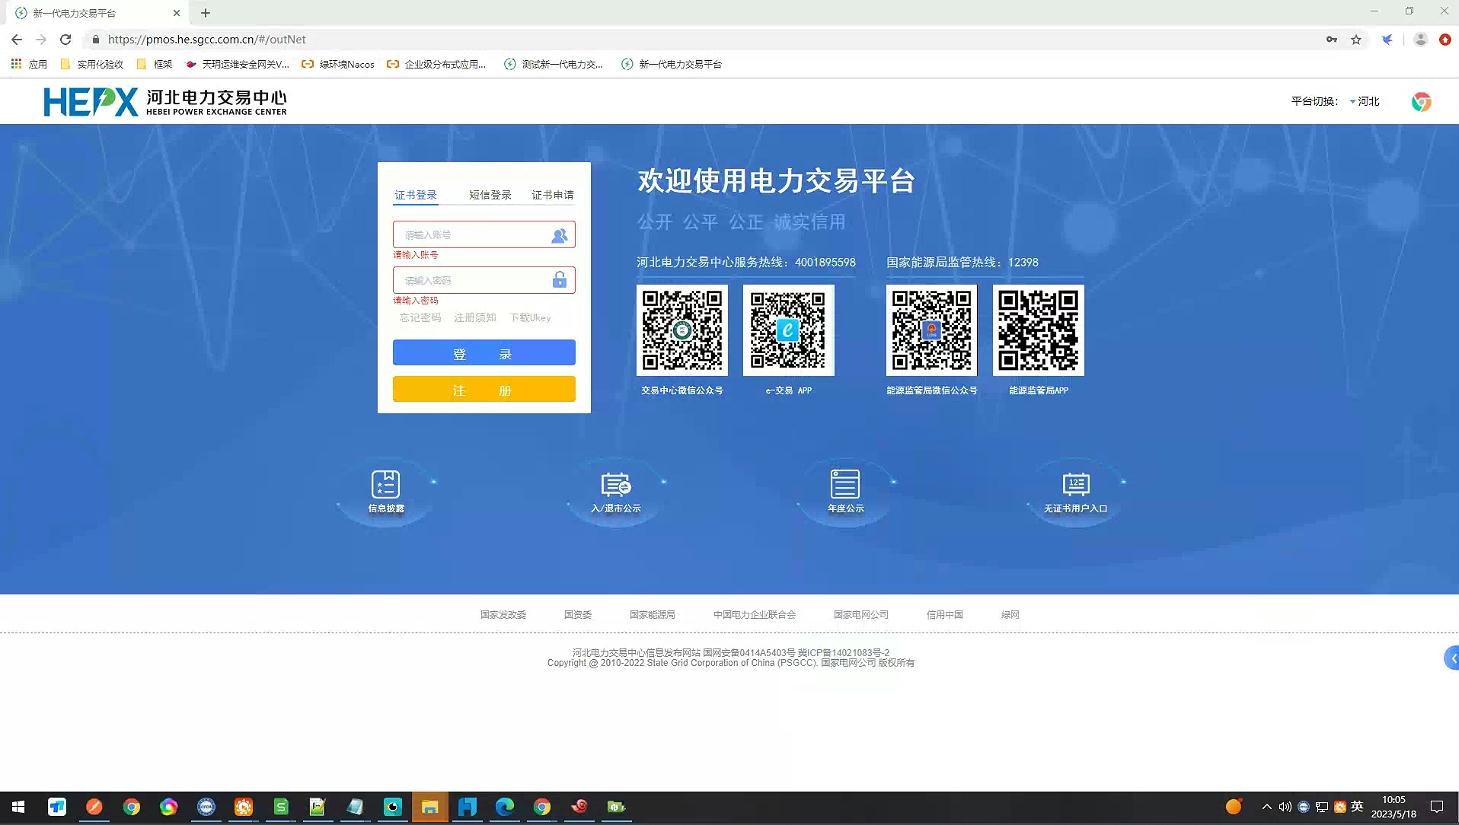Click the taskbar clock showing 10:05
Screen dimensions: 1459x825
point(1393,807)
